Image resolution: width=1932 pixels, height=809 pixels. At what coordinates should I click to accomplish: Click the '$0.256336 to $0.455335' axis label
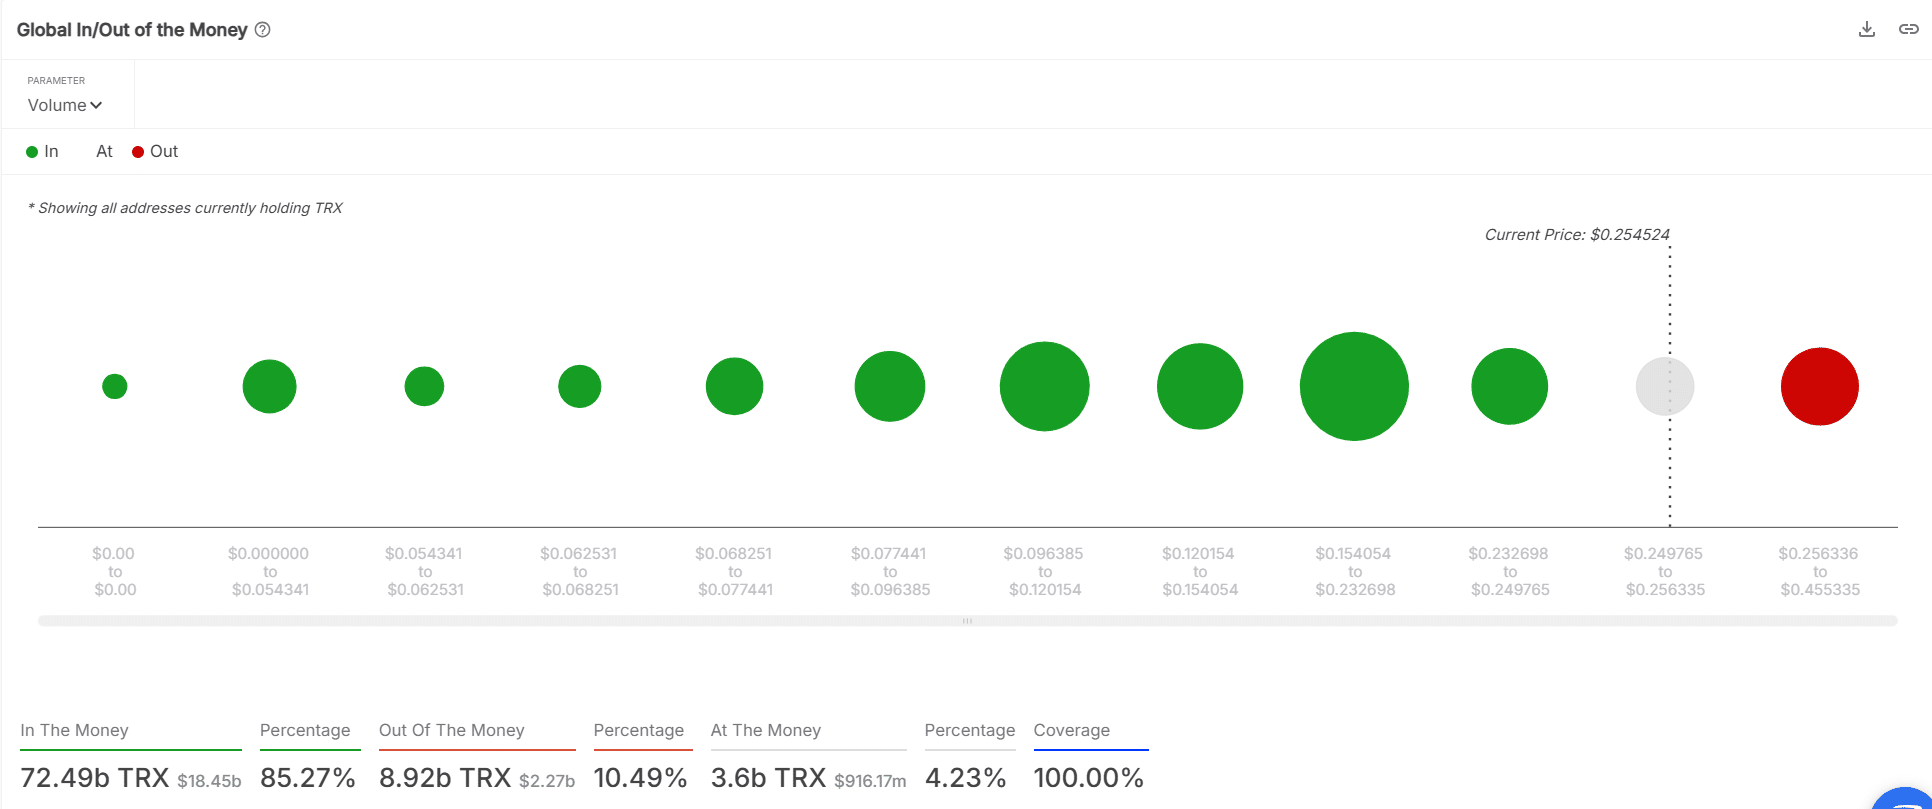click(x=1820, y=572)
